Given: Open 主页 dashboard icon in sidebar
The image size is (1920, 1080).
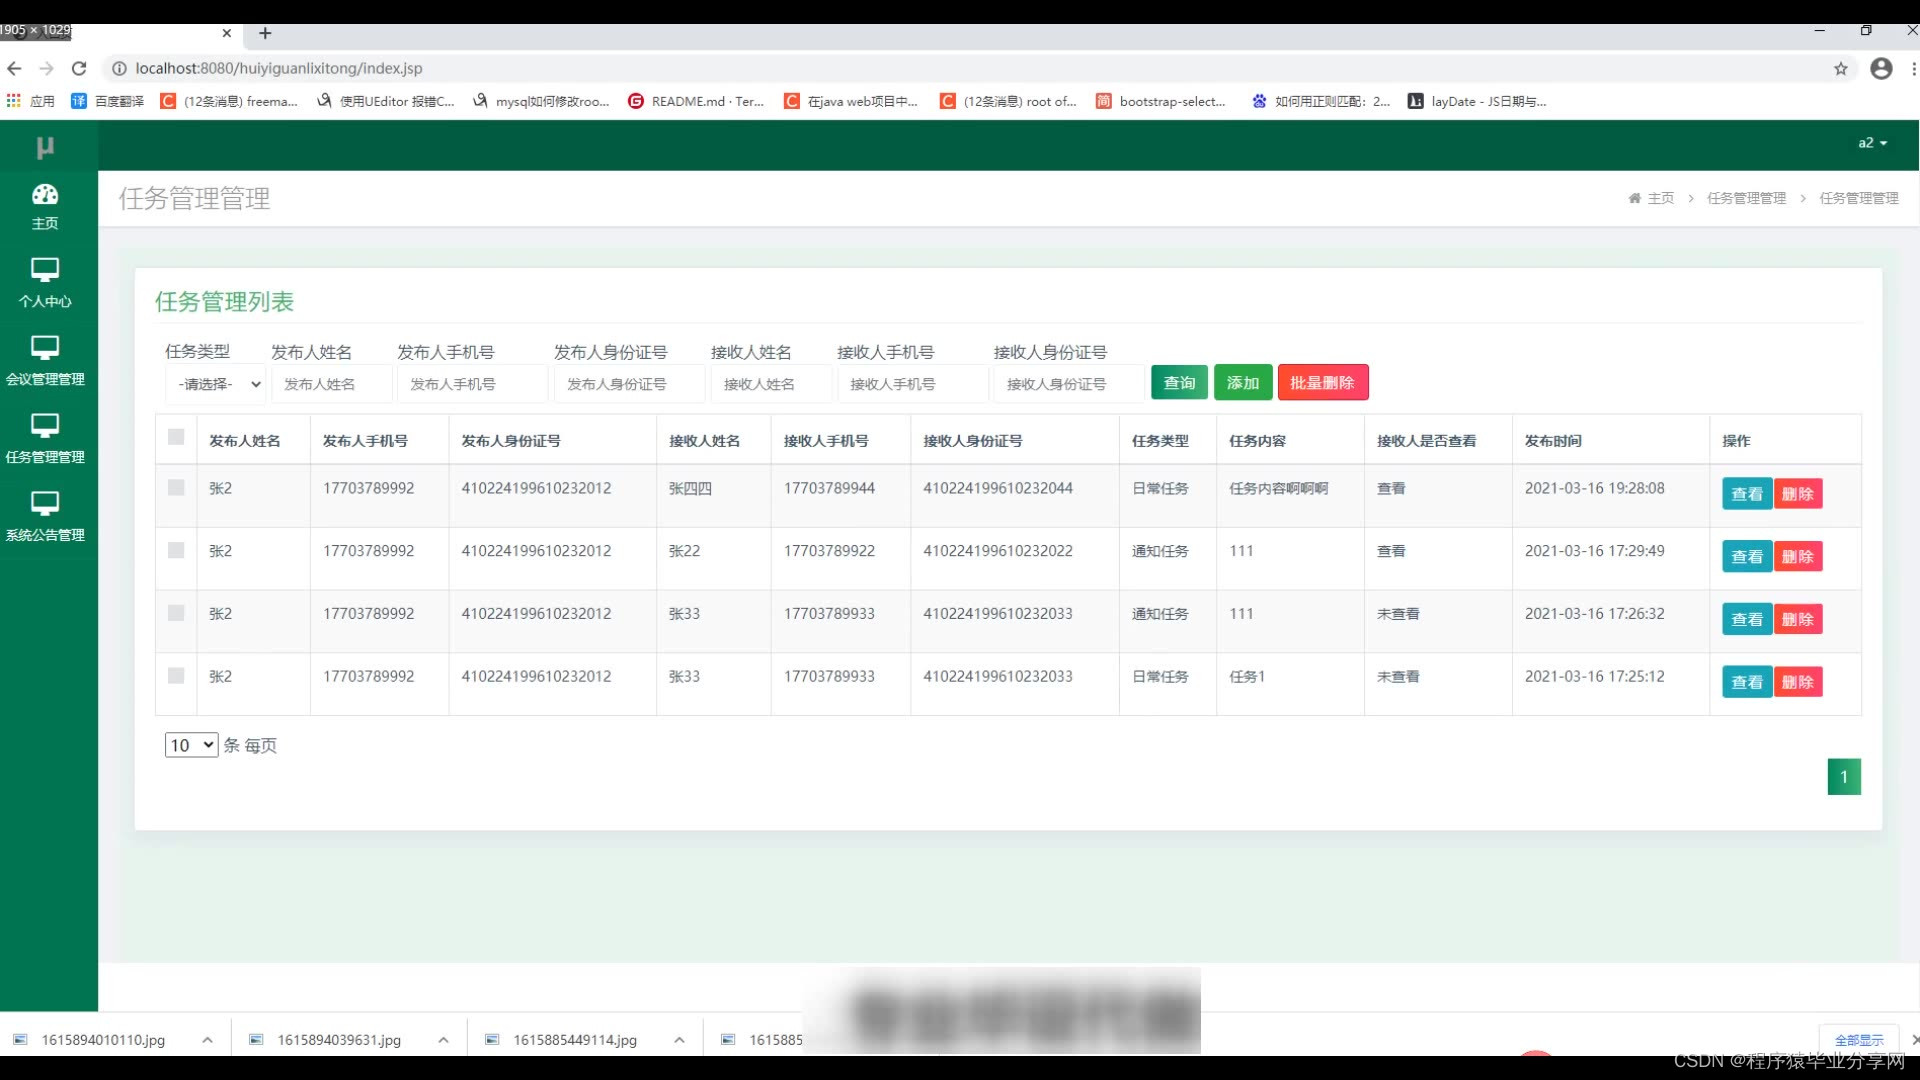Looking at the screenshot, I should [x=45, y=195].
